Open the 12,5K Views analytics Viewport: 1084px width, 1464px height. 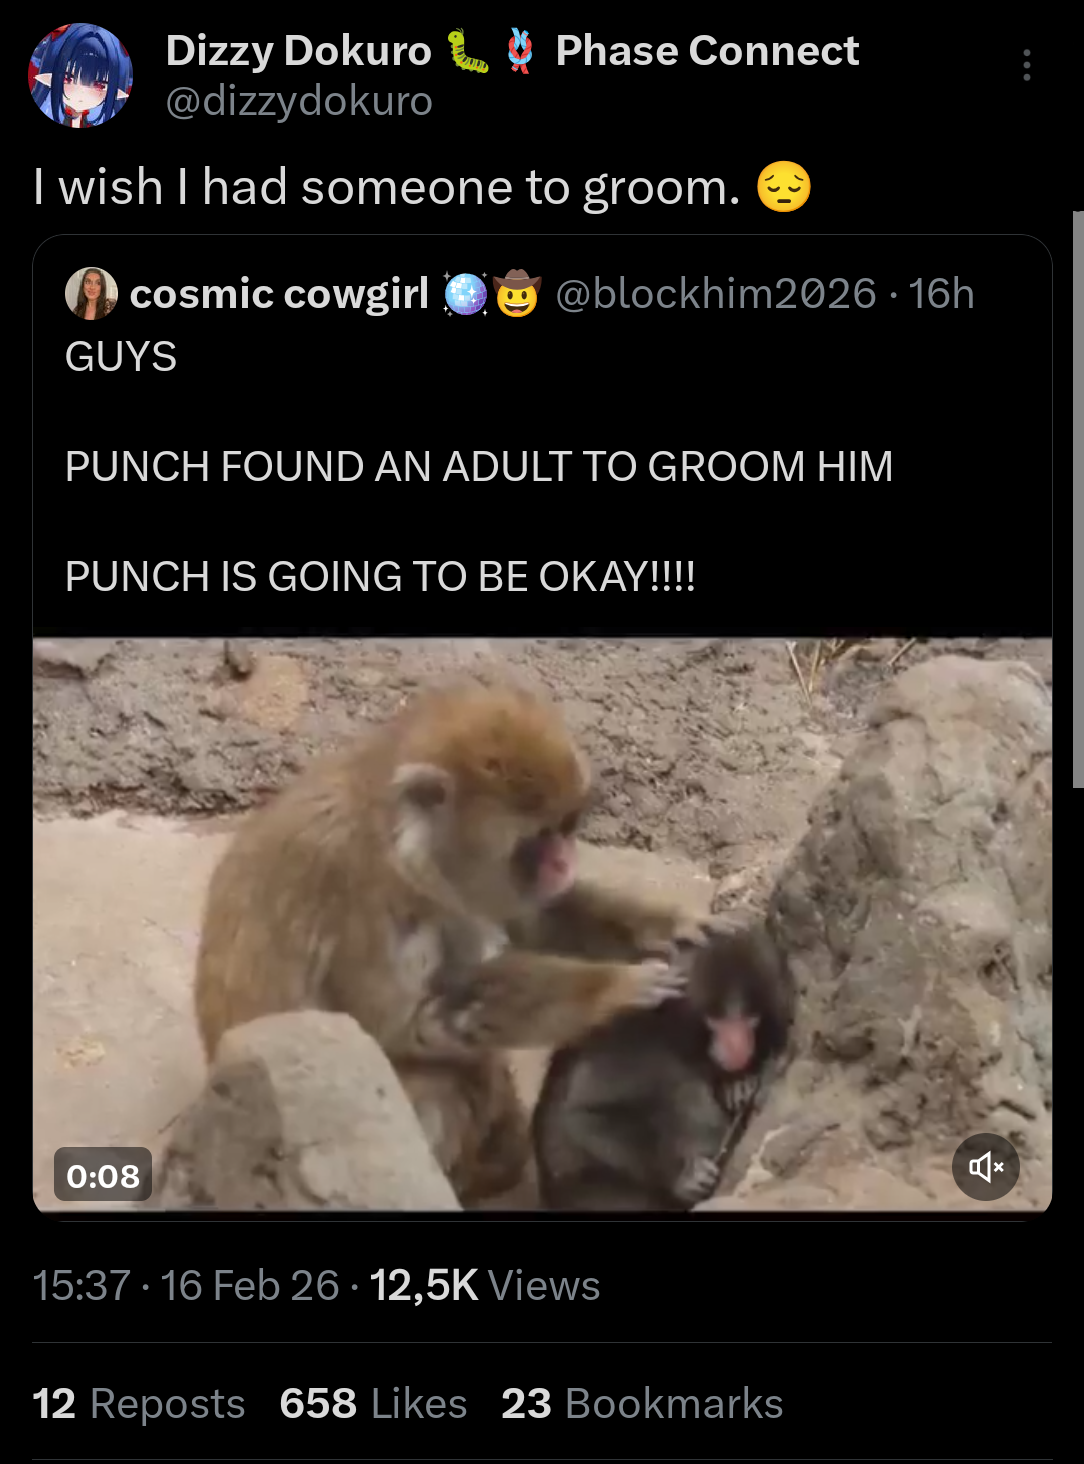pyautogui.click(x=485, y=1285)
